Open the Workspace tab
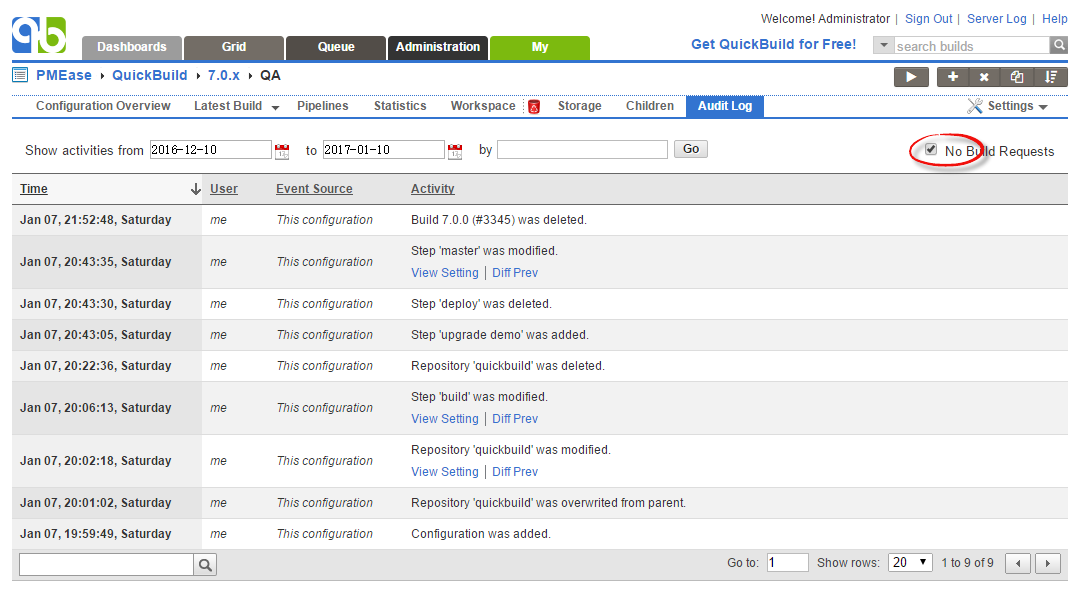This screenshot has height=589, width=1080. pos(483,106)
